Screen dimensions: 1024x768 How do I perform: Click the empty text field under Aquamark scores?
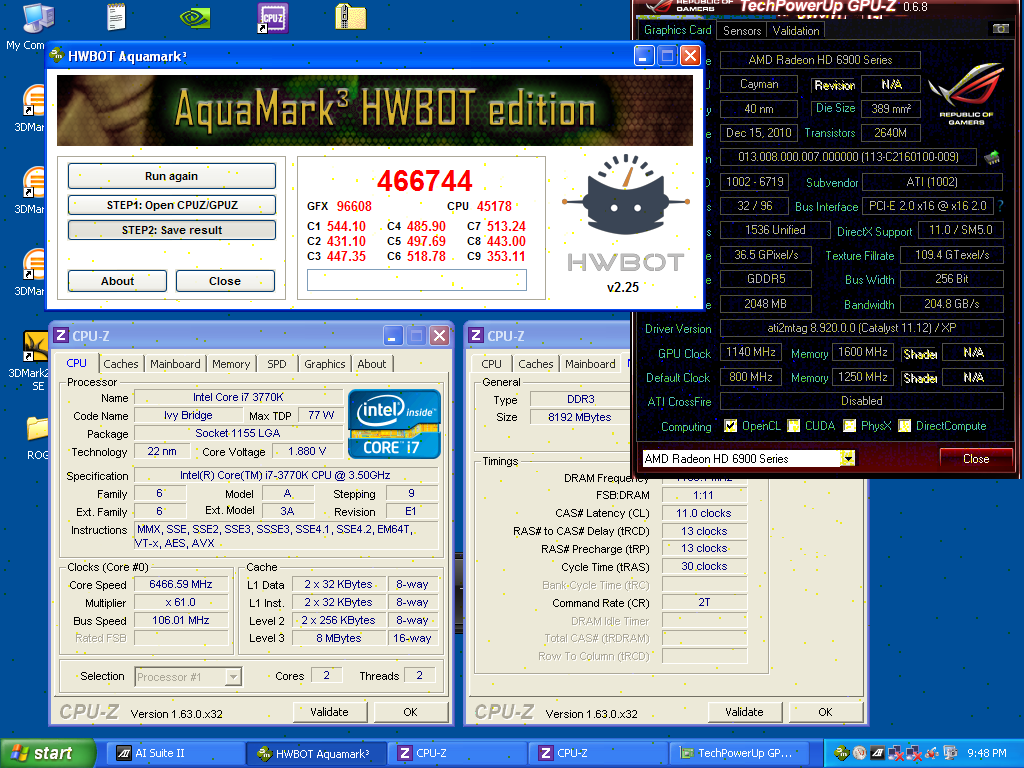coord(417,280)
